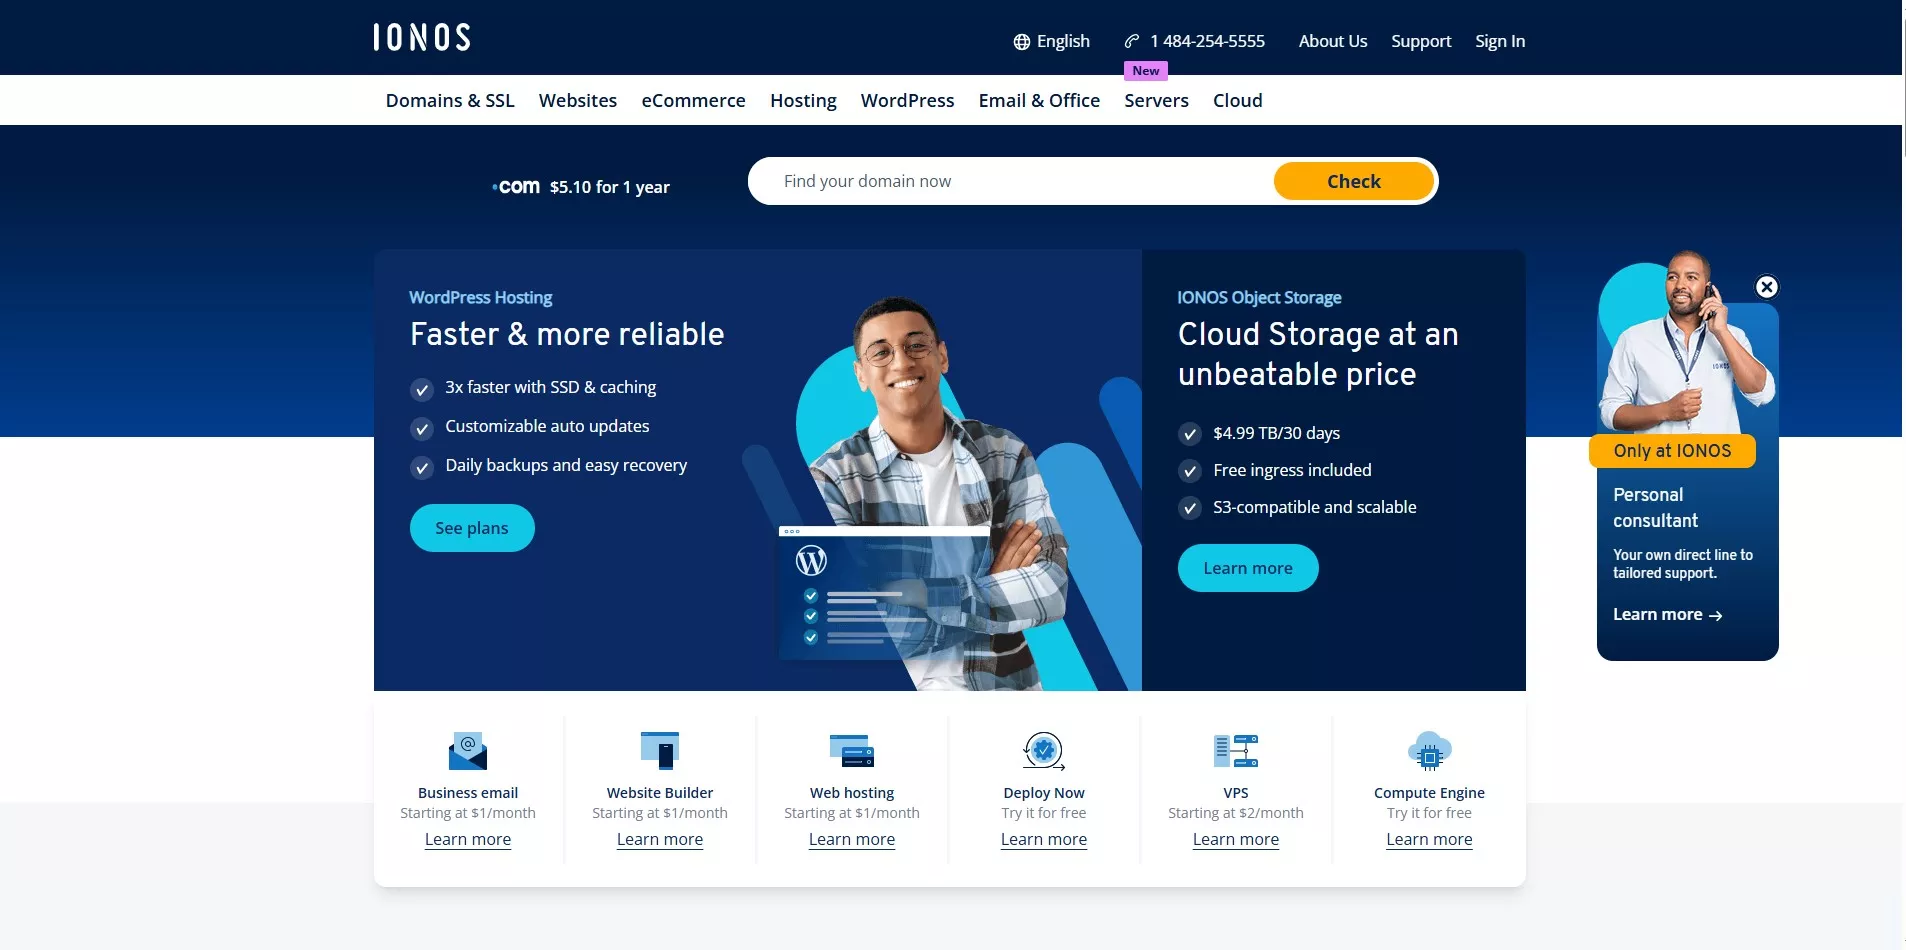Click the checkmark beside Daily backups

point(422,467)
